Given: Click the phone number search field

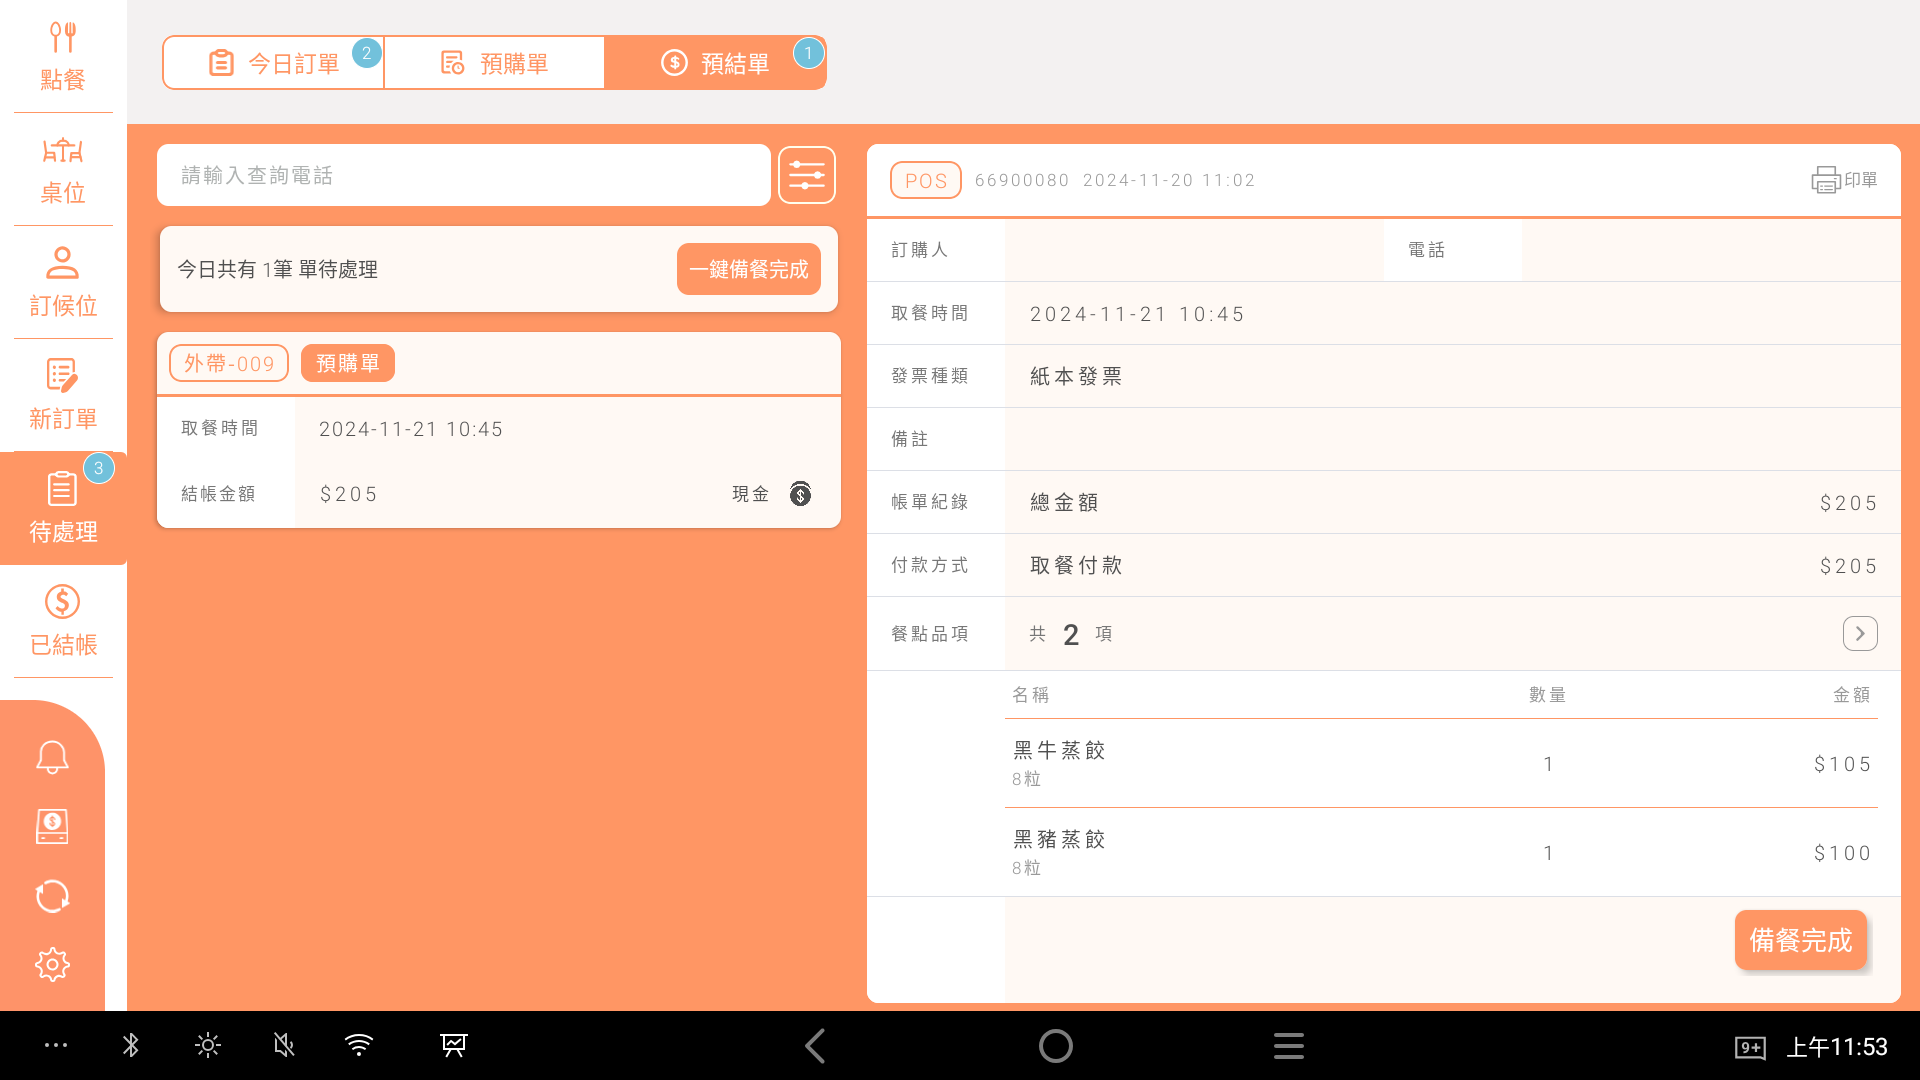Looking at the screenshot, I should [463, 175].
